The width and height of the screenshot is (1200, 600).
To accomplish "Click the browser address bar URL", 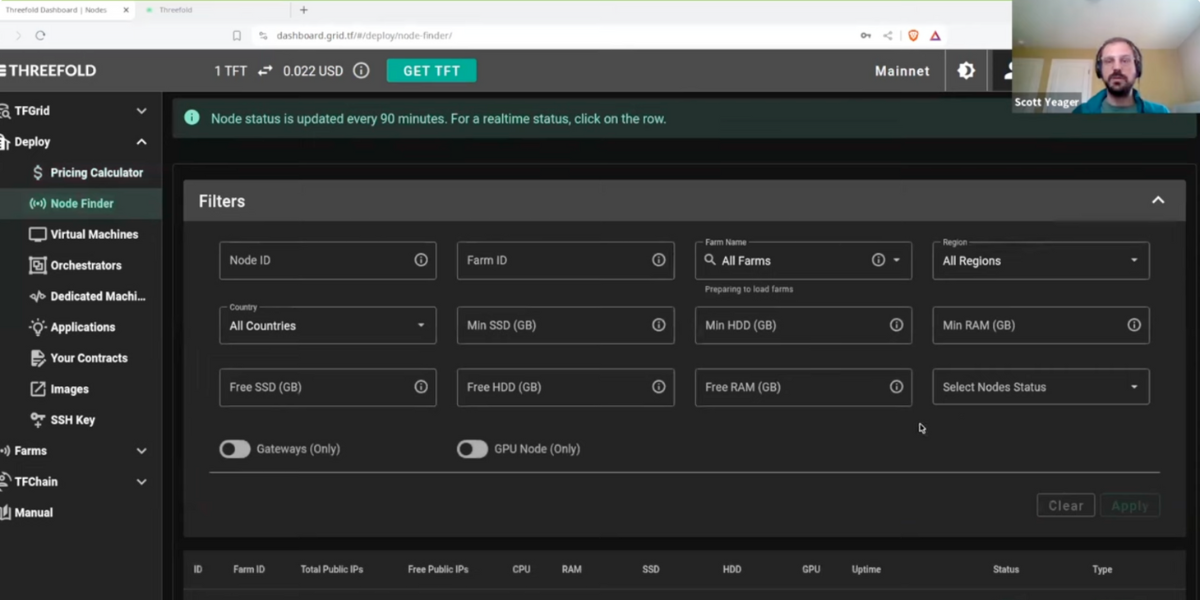I will coord(364,35).
